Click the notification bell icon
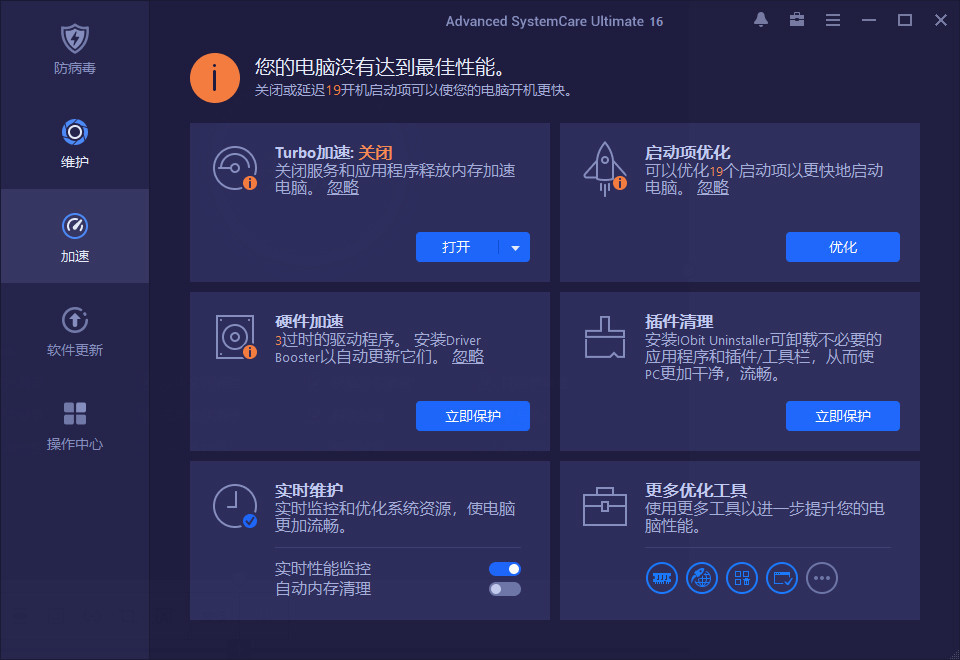The width and height of the screenshot is (960, 660). tap(760, 19)
